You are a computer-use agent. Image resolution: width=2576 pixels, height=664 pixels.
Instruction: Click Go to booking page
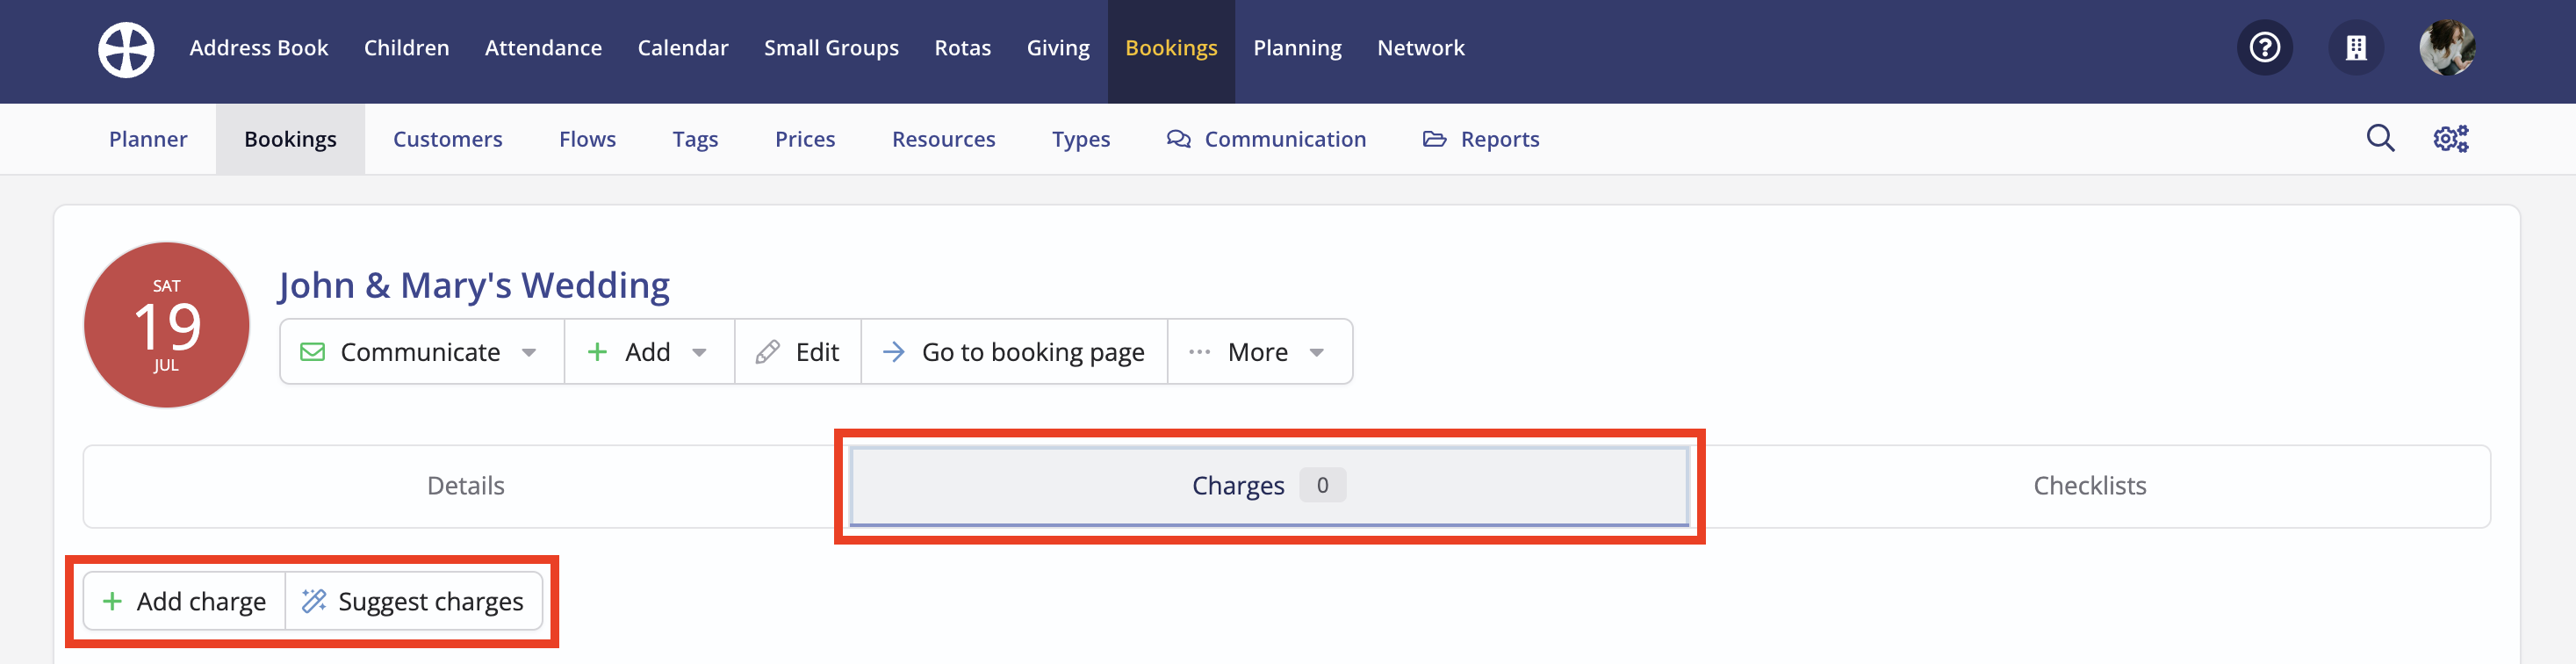point(1014,352)
